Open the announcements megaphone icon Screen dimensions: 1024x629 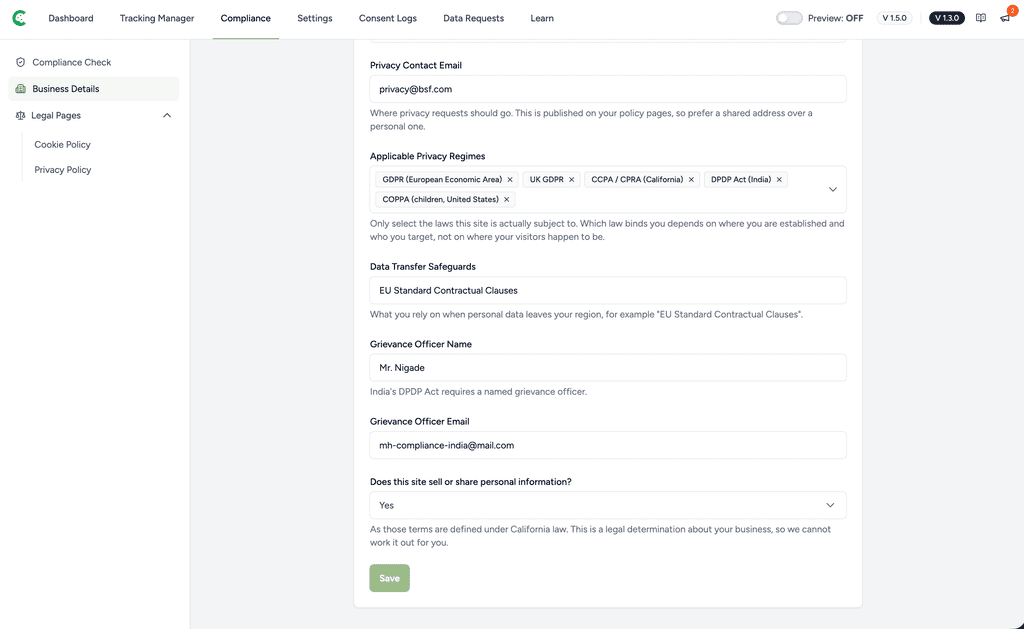pos(1005,18)
